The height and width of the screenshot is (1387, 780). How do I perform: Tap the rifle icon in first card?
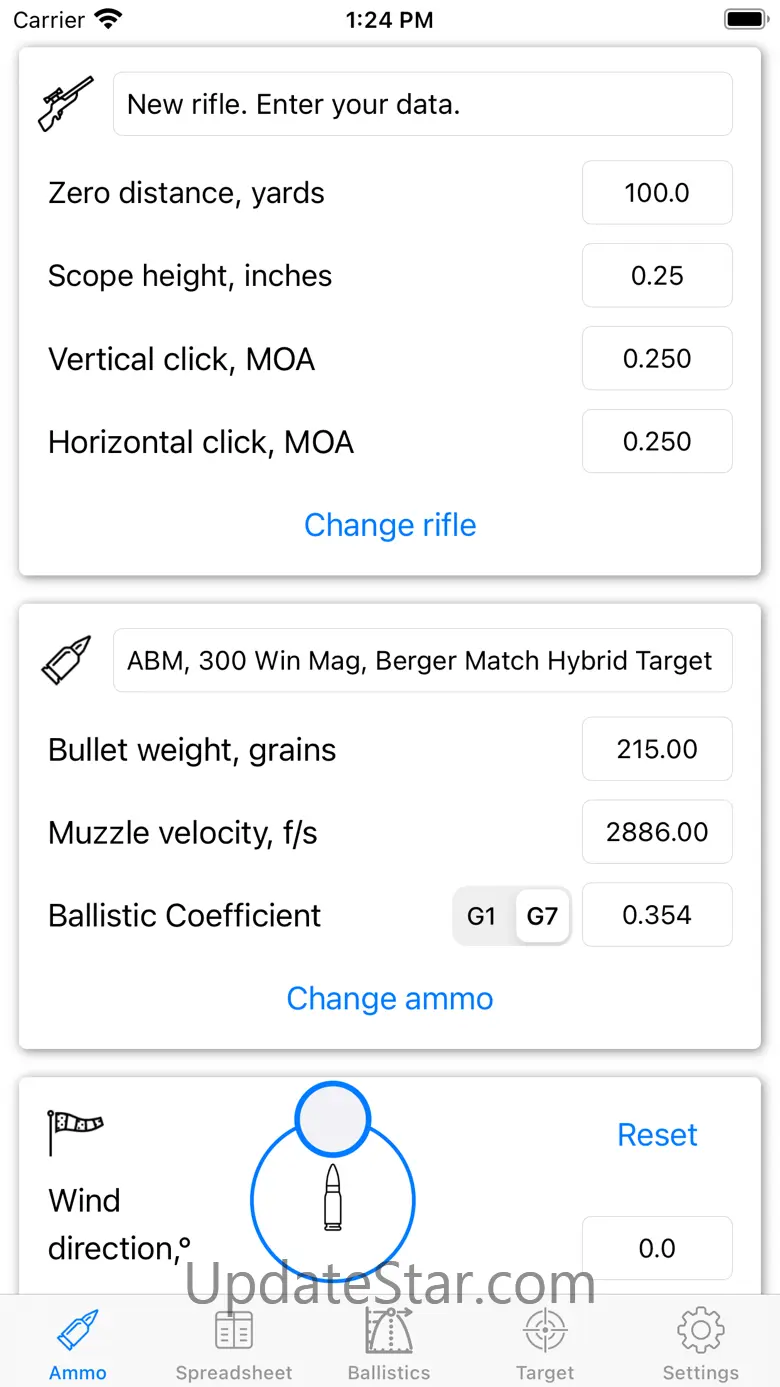click(66, 103)
